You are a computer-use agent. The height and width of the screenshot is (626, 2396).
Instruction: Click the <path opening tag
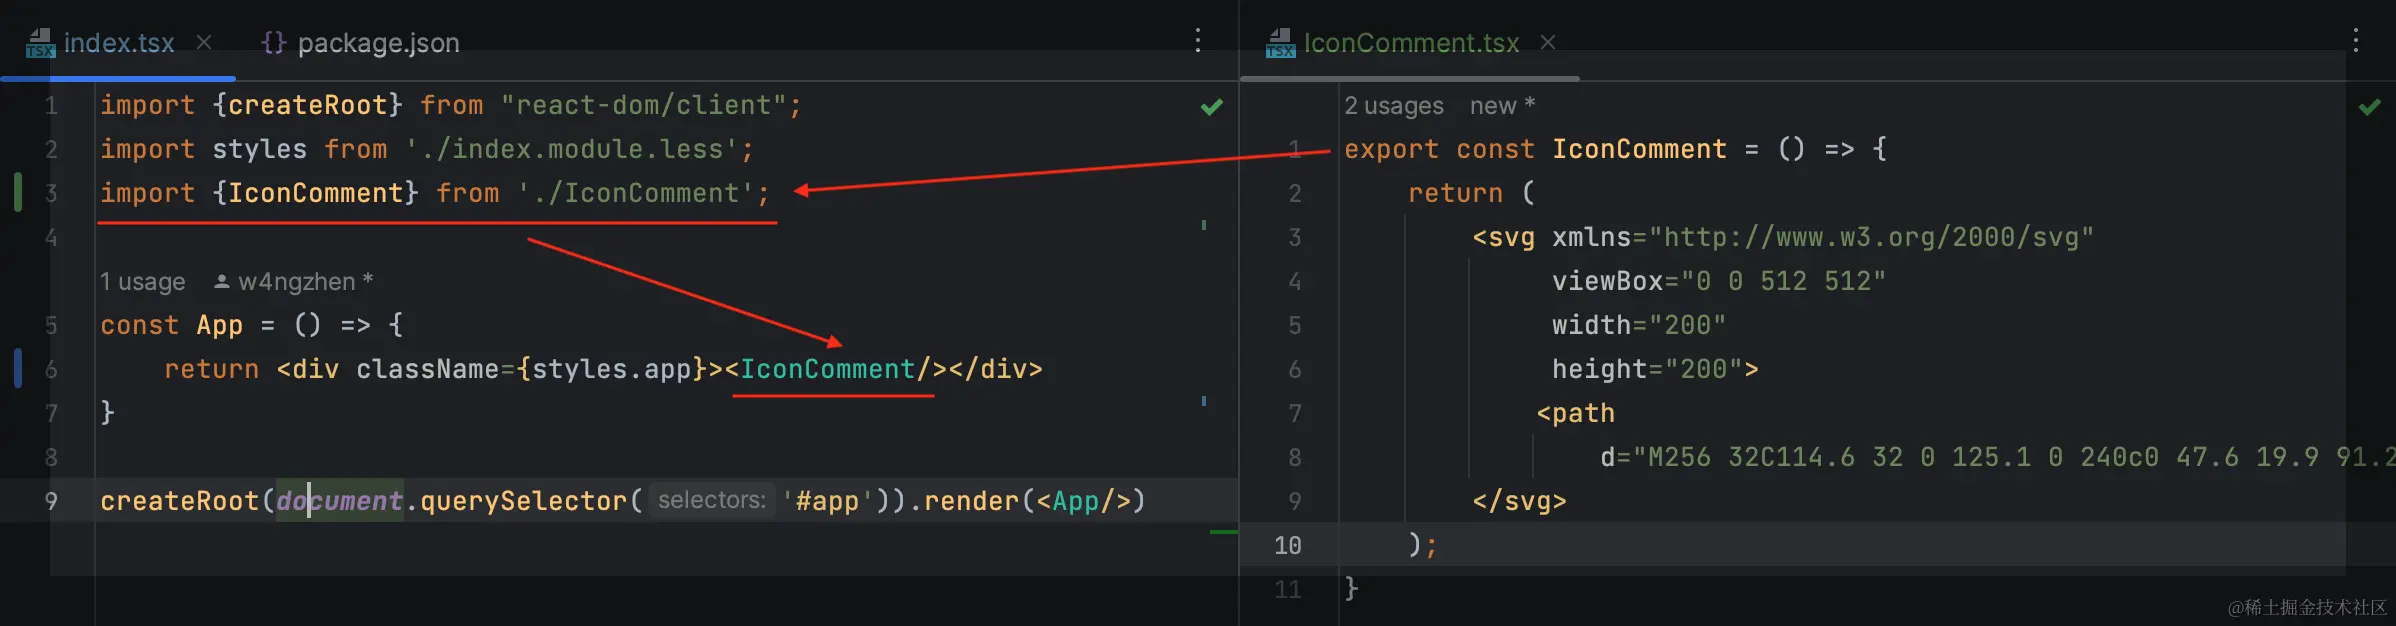point(1575,413)
